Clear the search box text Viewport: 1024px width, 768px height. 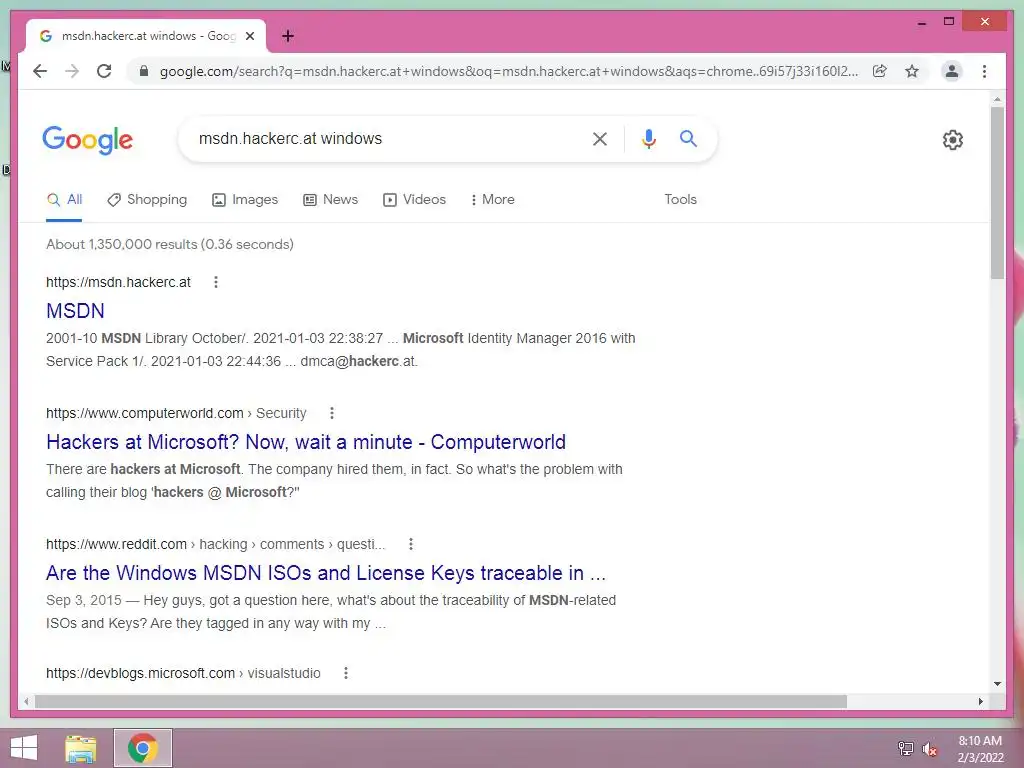coord(600,139)
